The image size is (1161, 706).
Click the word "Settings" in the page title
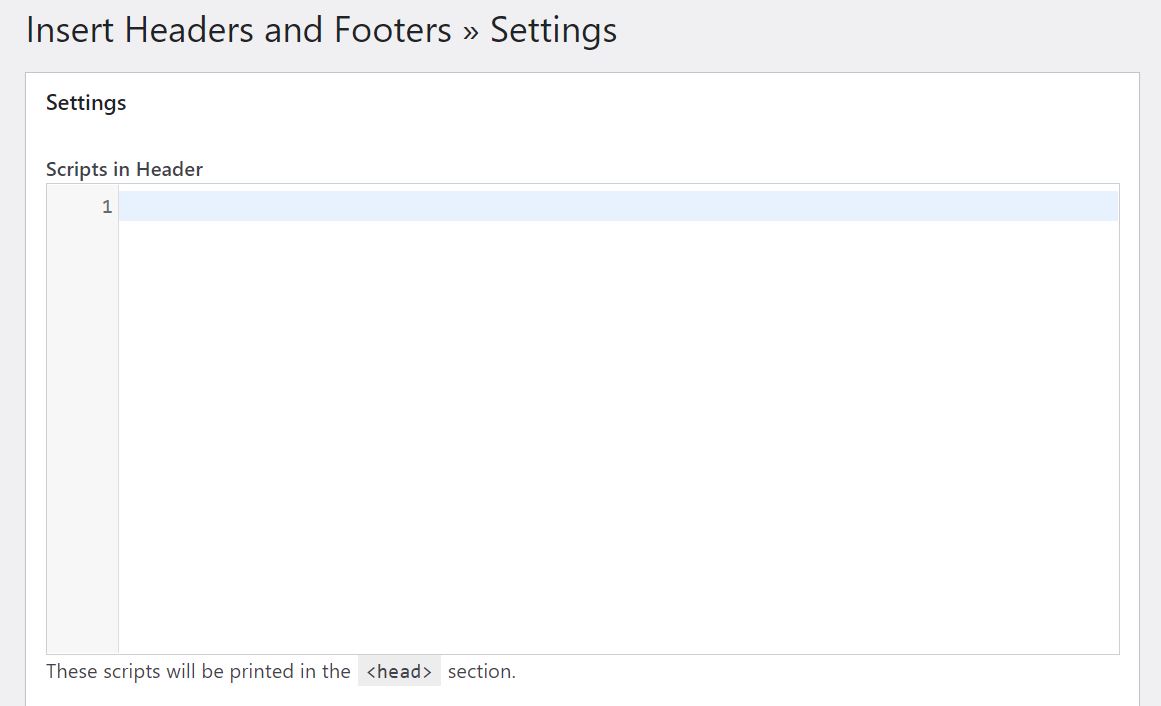553,30
